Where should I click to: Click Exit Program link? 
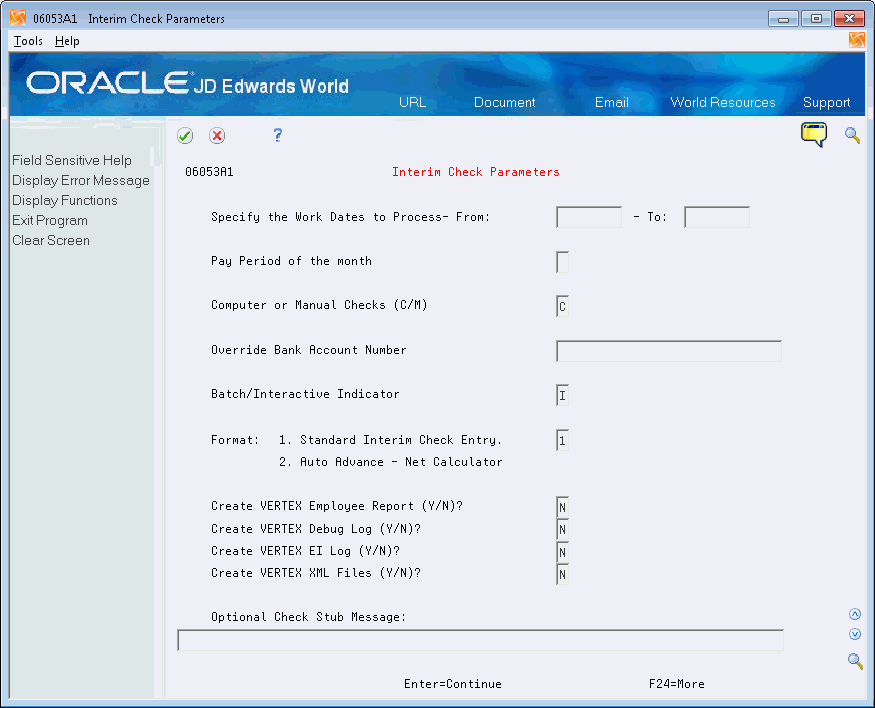point(50,220)
